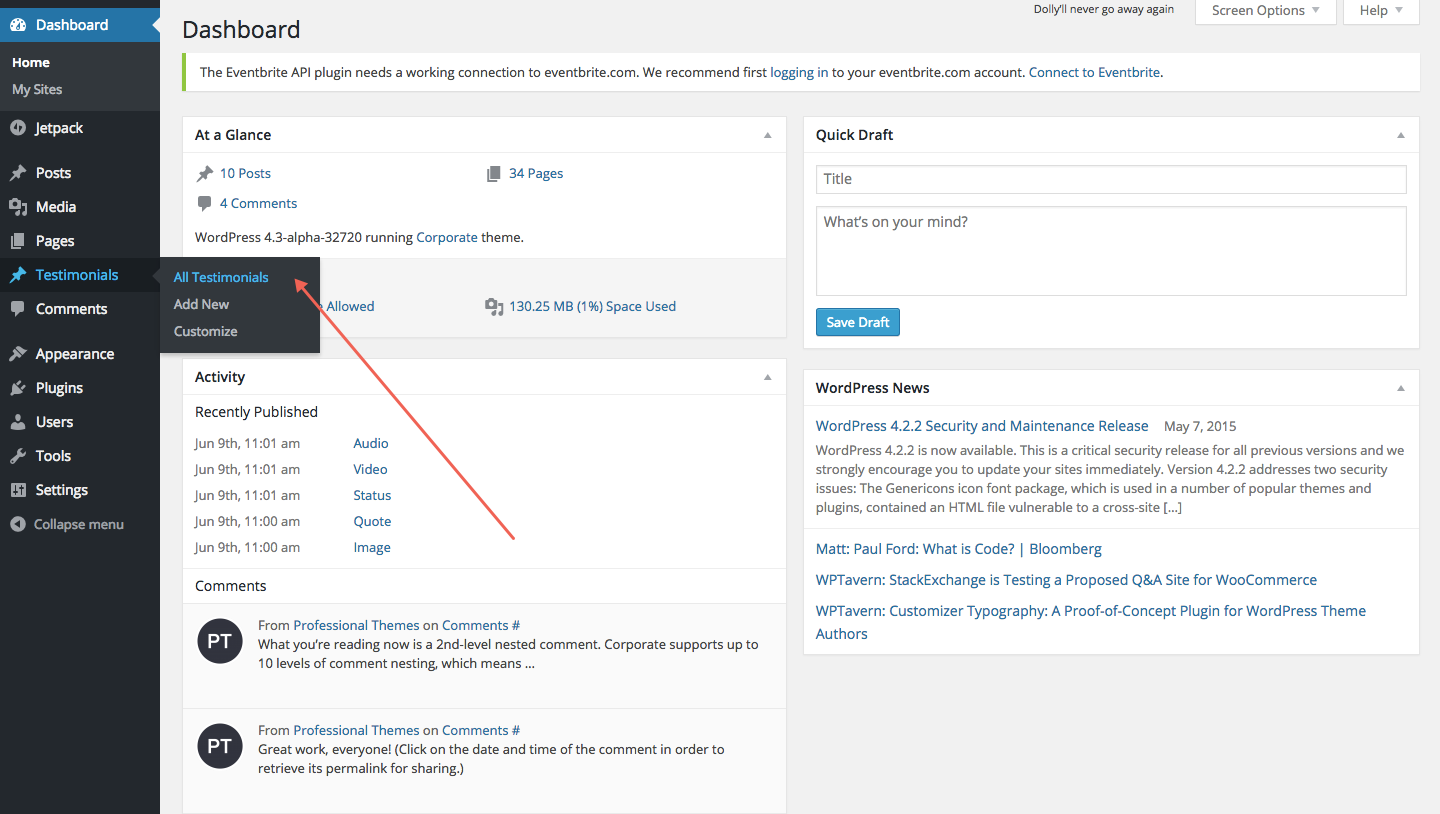Collapse the admin sidebar menu

[x=67, y=524]
